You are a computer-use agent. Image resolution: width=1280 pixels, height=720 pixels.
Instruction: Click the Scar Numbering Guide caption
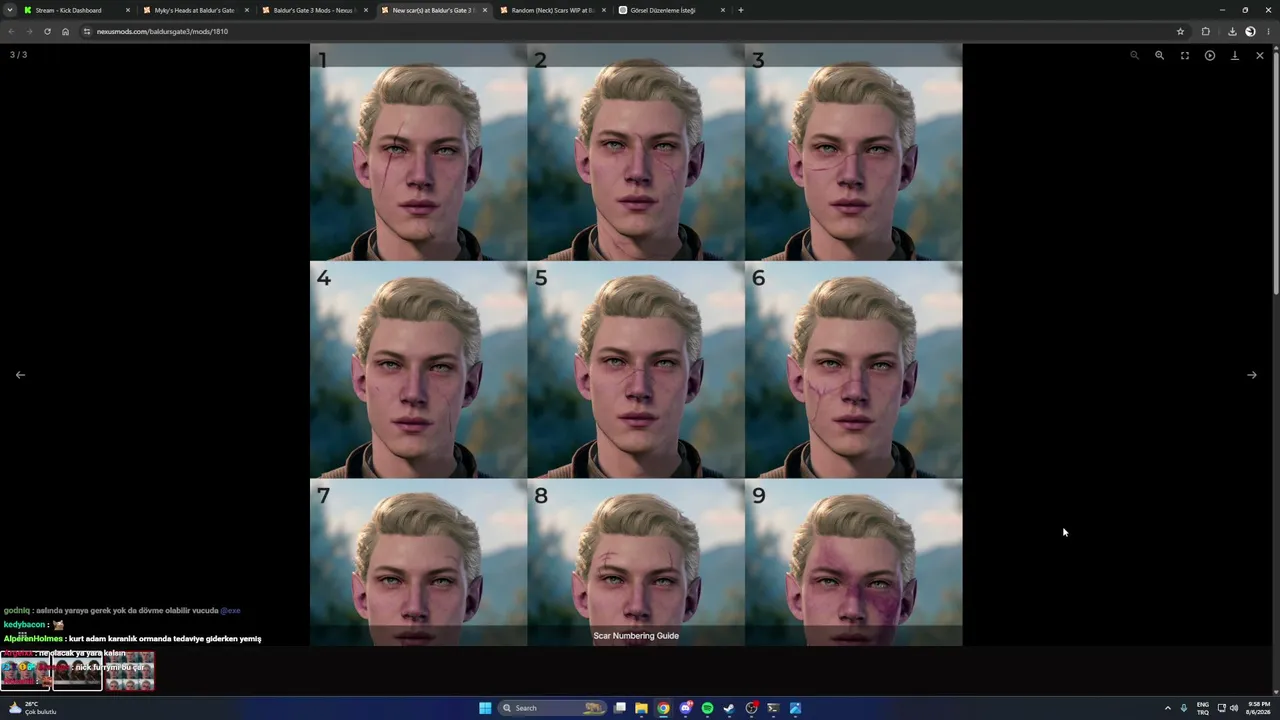pyautogui.click(x=636, y=636)
